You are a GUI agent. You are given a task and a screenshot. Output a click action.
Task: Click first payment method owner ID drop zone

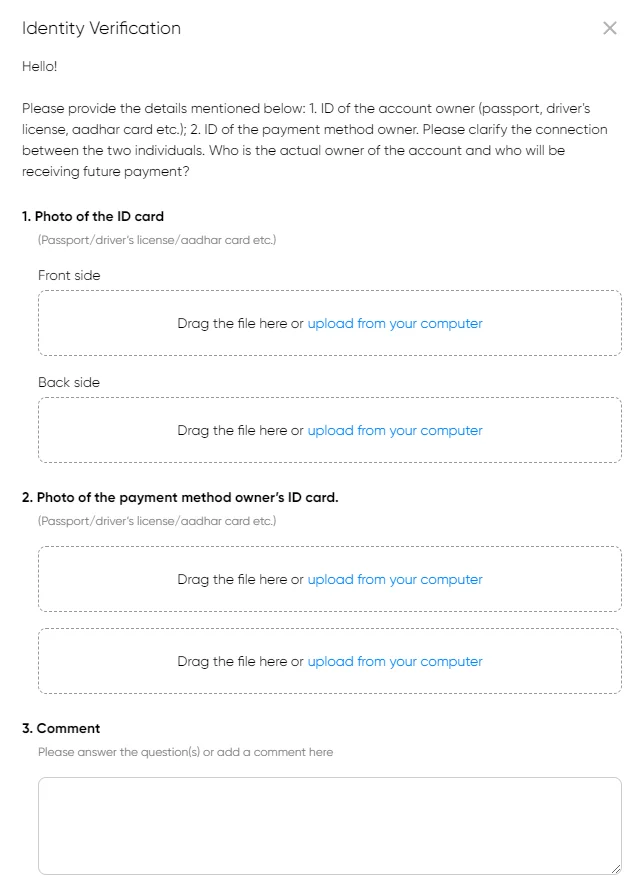pos(330,579)
